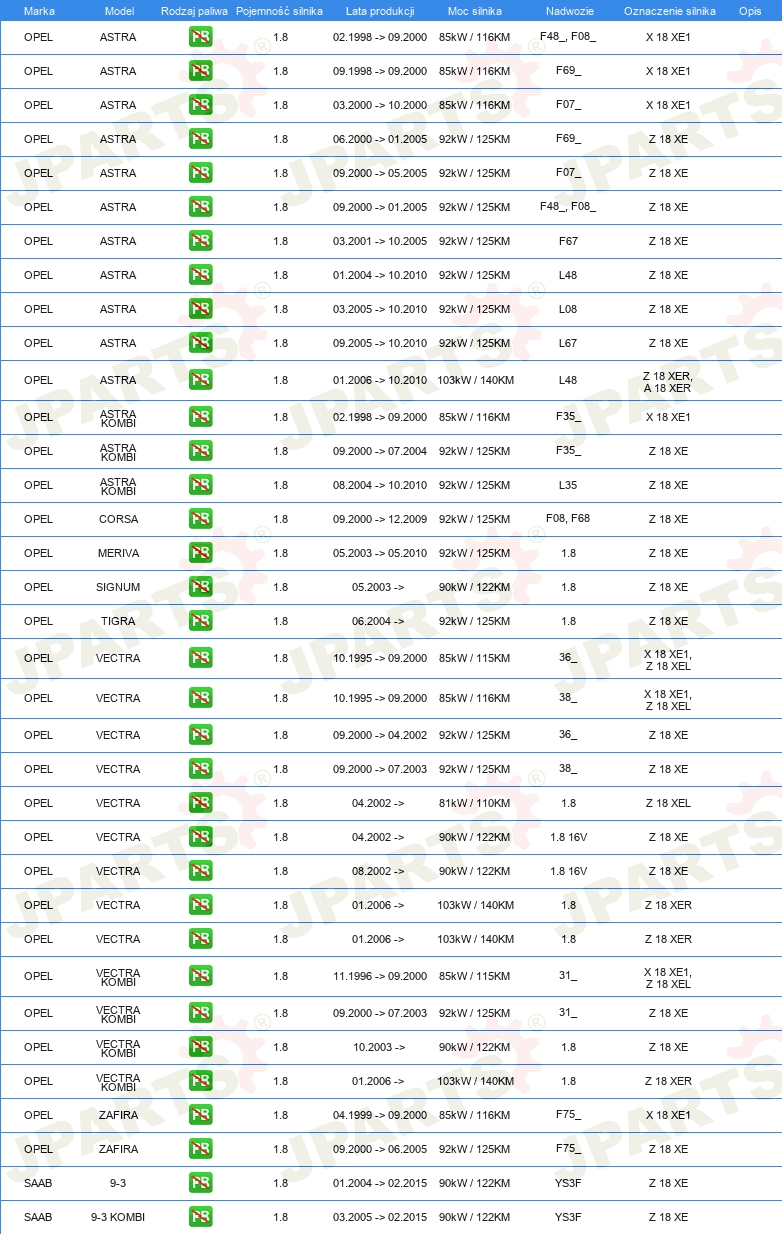
Task: Click the fuel icon in the MERIVA row
Action: (x=200, y=553)
